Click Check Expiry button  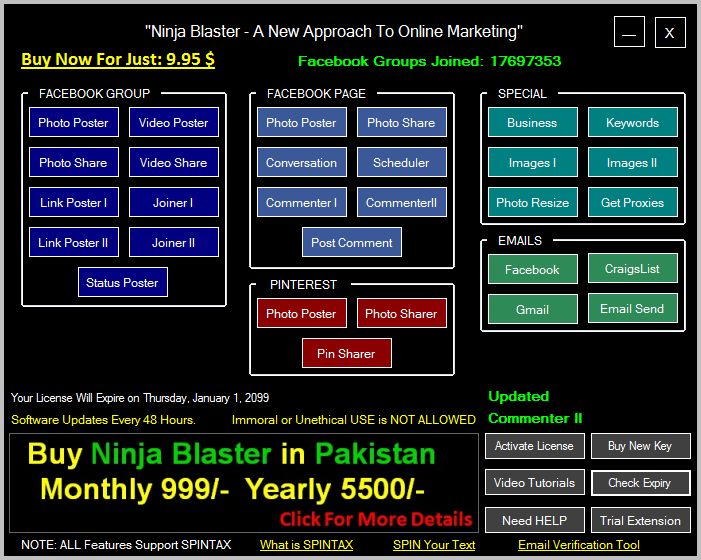coord(641,483)
